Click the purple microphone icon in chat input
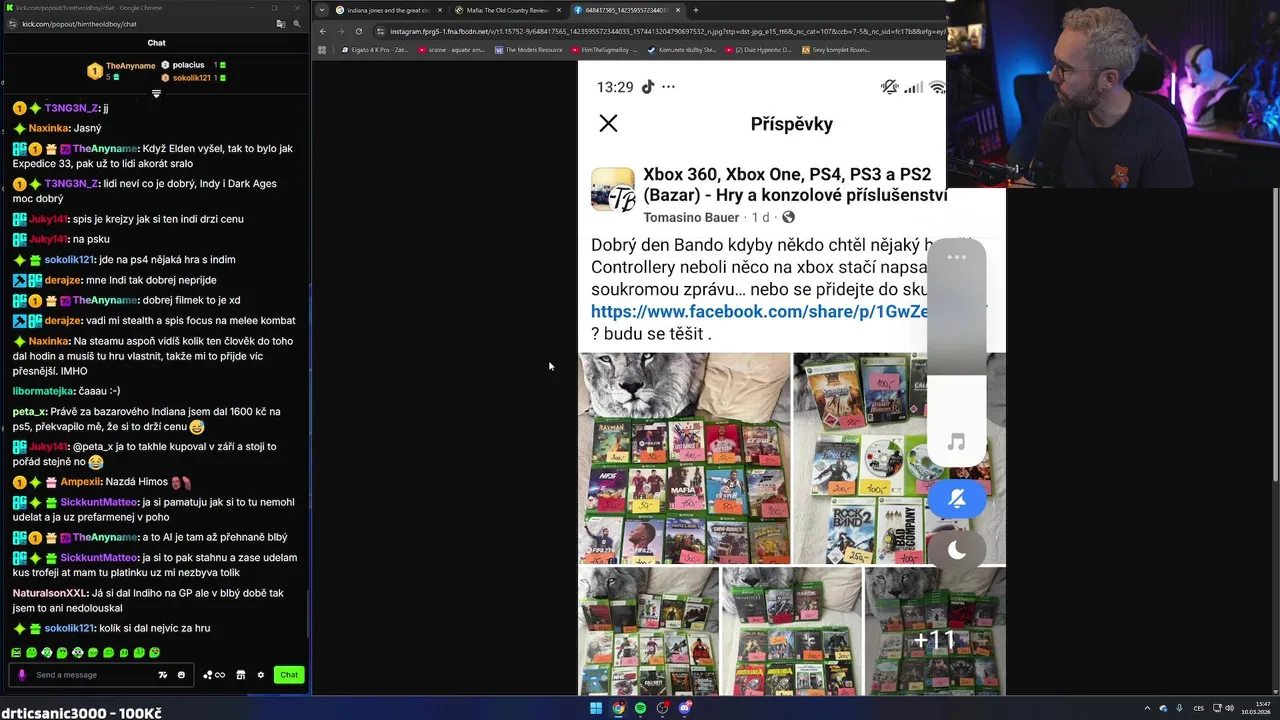This screenshot has height=720, width=1280. [22, 675]
